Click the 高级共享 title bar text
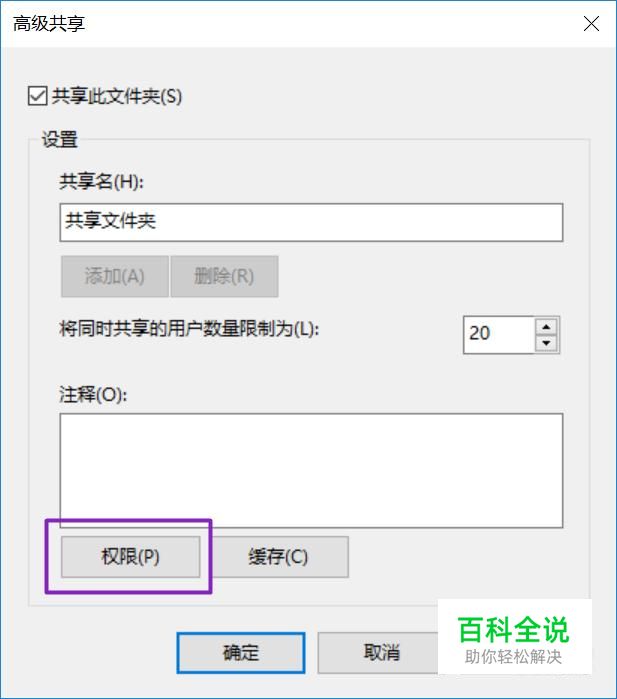617x699 pixels. coord(49,24)
